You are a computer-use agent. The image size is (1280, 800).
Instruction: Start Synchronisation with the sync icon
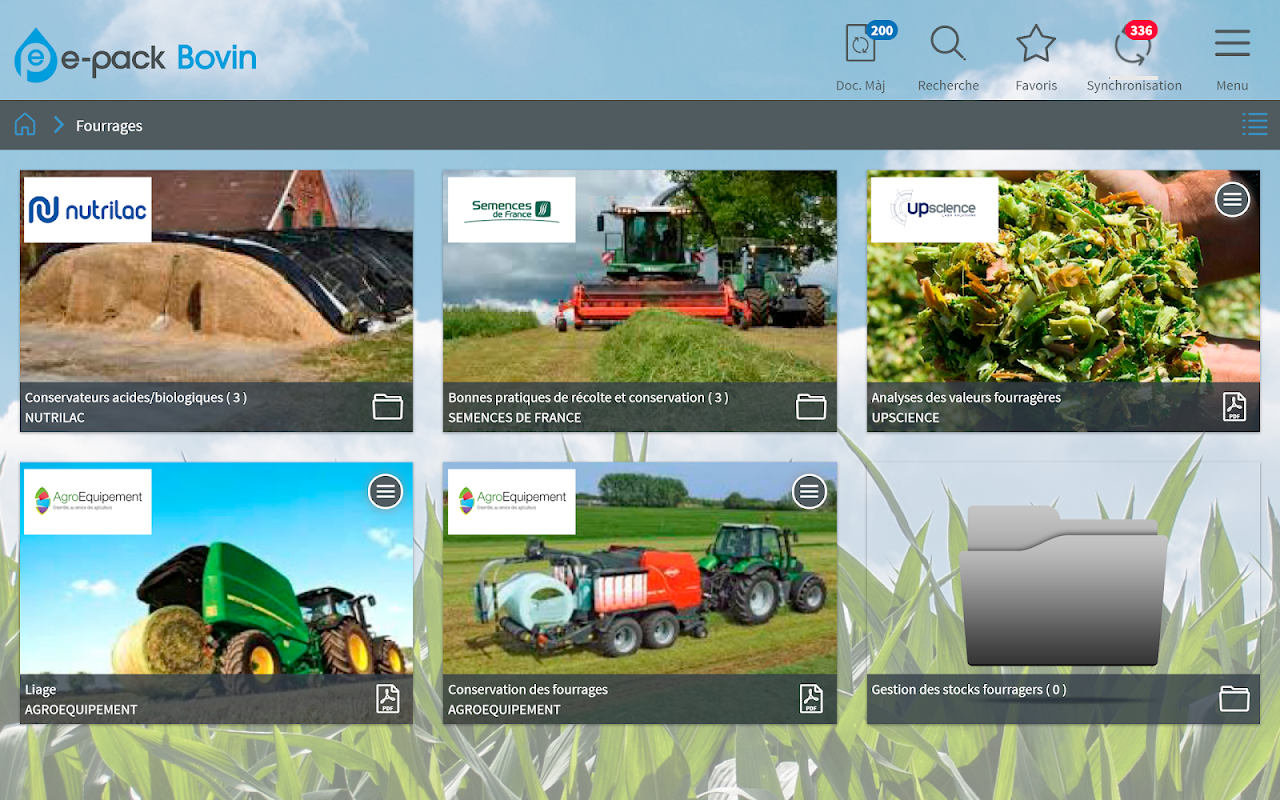pos(1133,48)
